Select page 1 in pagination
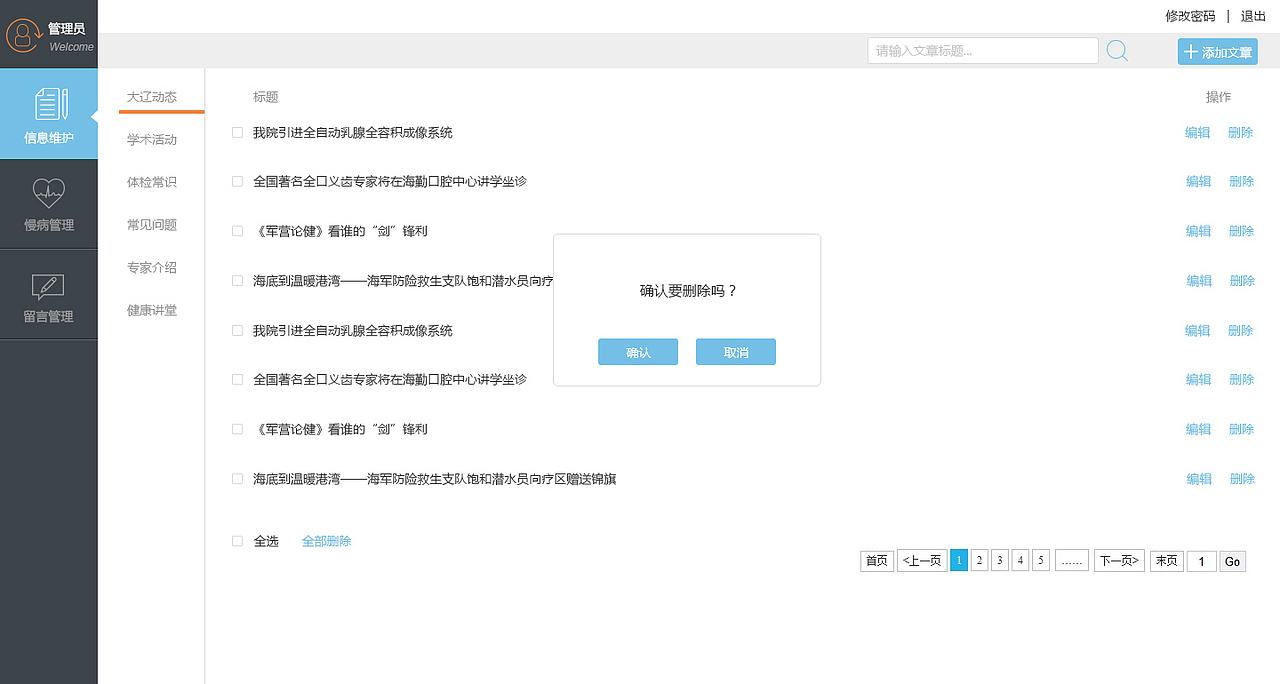 tap(959, 561)
